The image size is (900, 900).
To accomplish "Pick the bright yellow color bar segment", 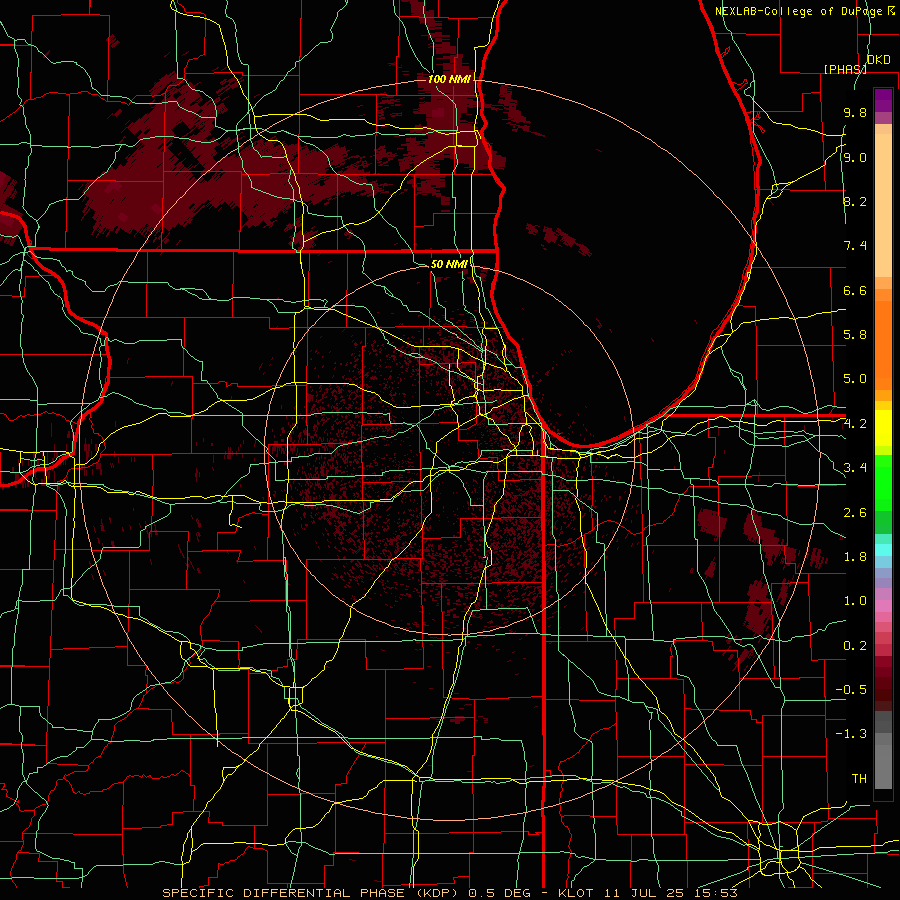I will [x=883, y=428].
